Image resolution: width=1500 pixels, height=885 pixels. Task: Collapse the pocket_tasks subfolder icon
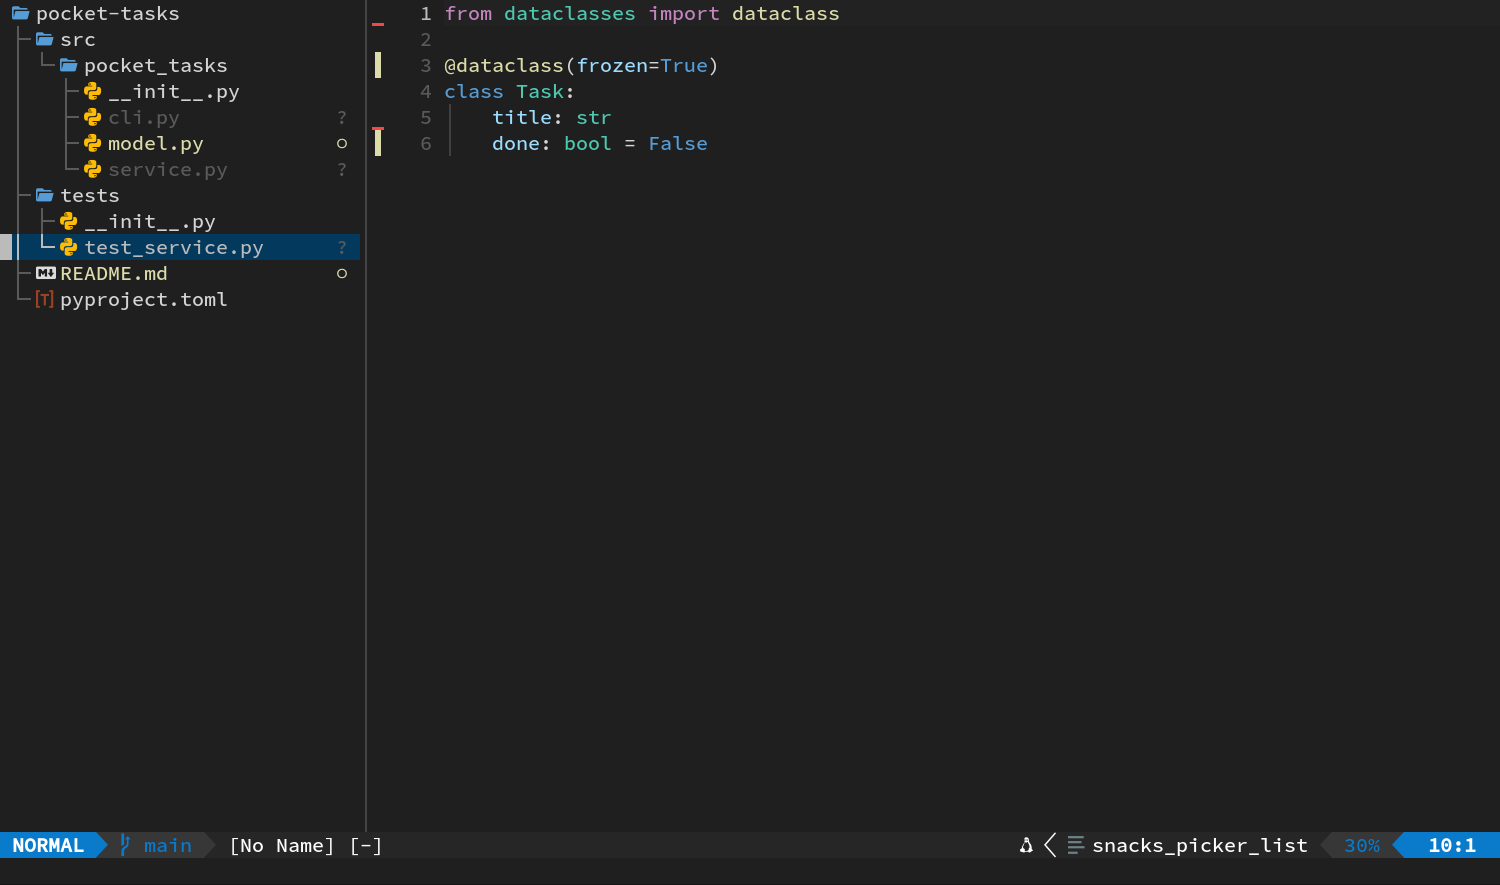[69, 66]
